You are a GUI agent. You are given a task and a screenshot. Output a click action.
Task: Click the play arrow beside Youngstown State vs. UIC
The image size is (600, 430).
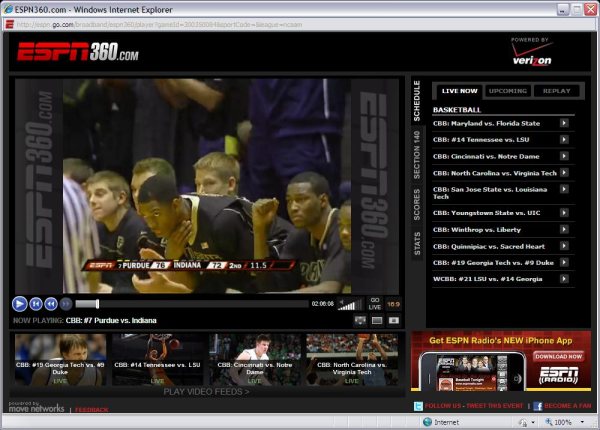point(564,212)
